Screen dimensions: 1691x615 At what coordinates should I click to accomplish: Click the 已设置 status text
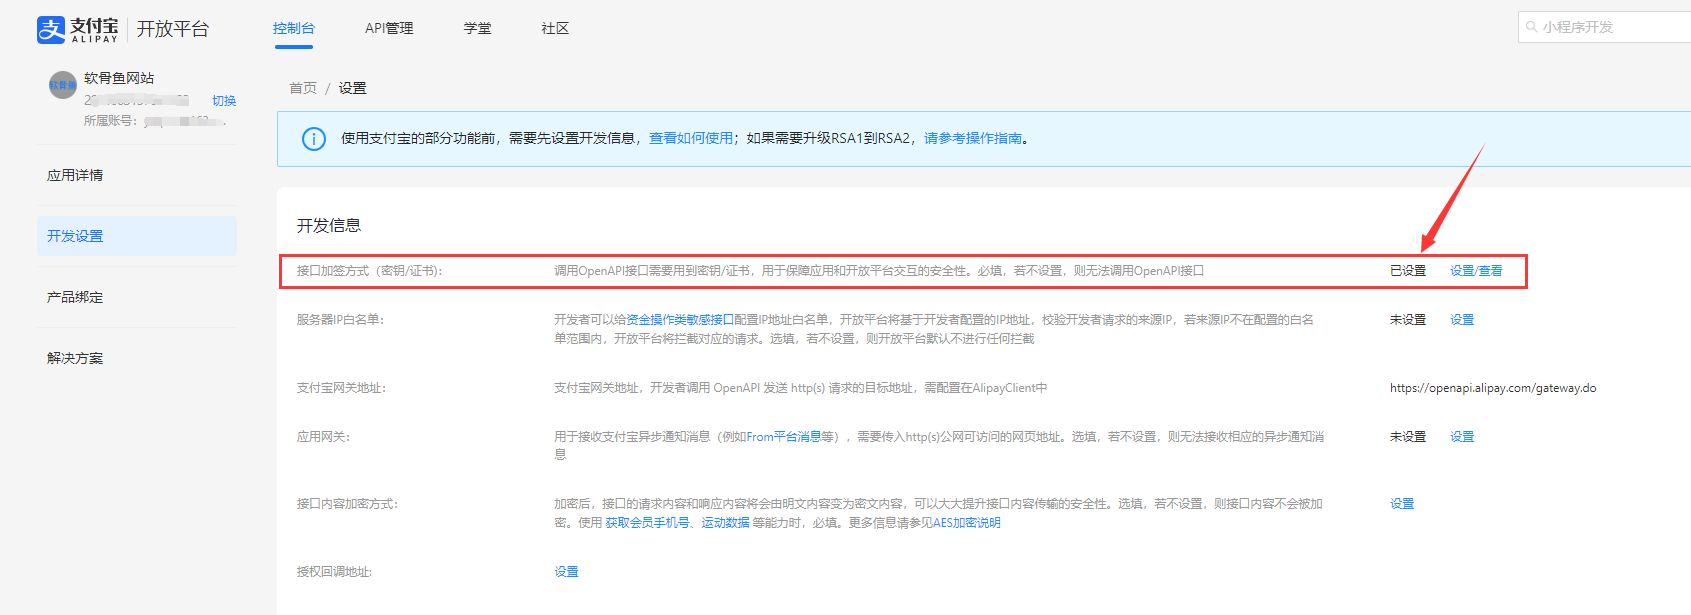[x=1408, y=271]
